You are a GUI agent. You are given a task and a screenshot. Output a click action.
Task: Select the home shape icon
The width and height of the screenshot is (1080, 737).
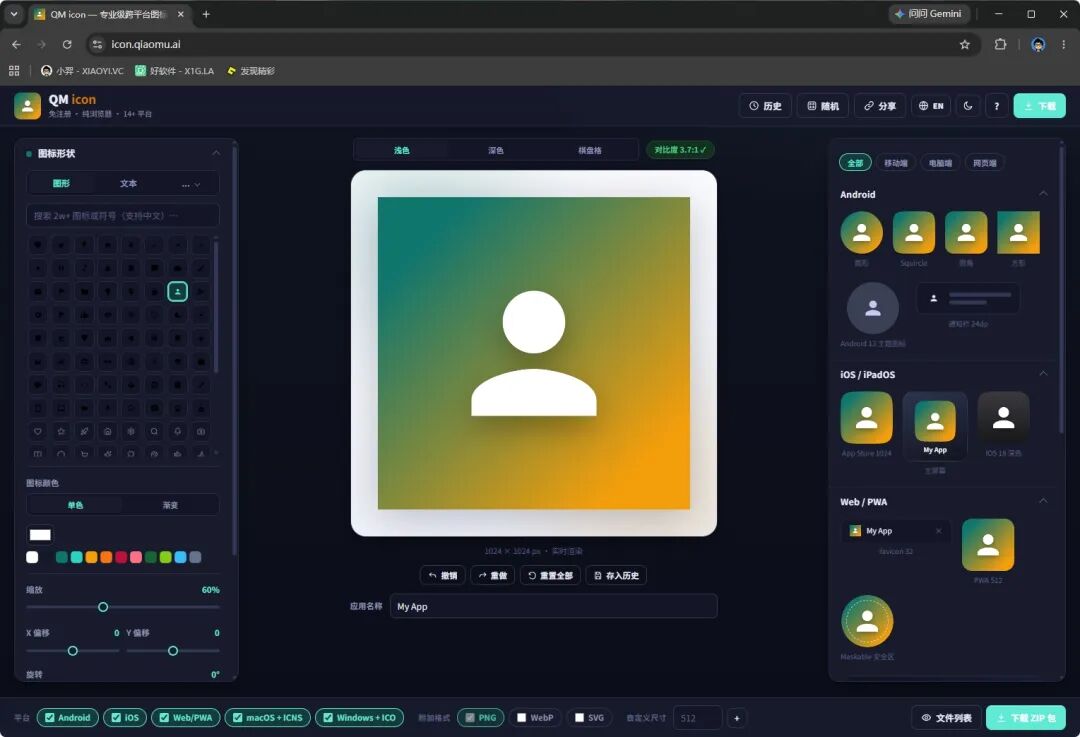pos(107,432)
